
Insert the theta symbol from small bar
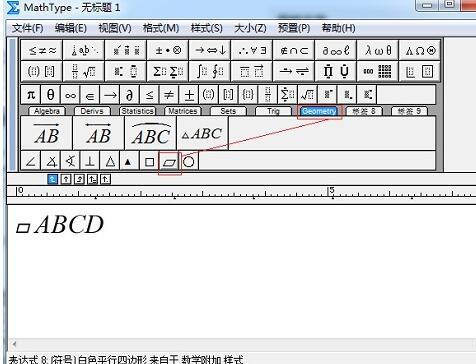(x=50, y=95)
